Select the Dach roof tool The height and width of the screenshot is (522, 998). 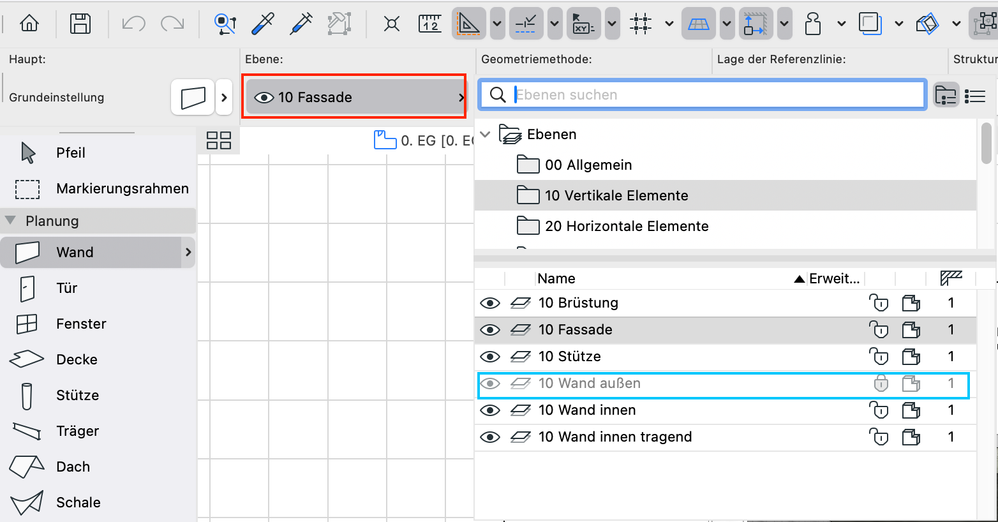pyautogui.click(x=98, y=467)
